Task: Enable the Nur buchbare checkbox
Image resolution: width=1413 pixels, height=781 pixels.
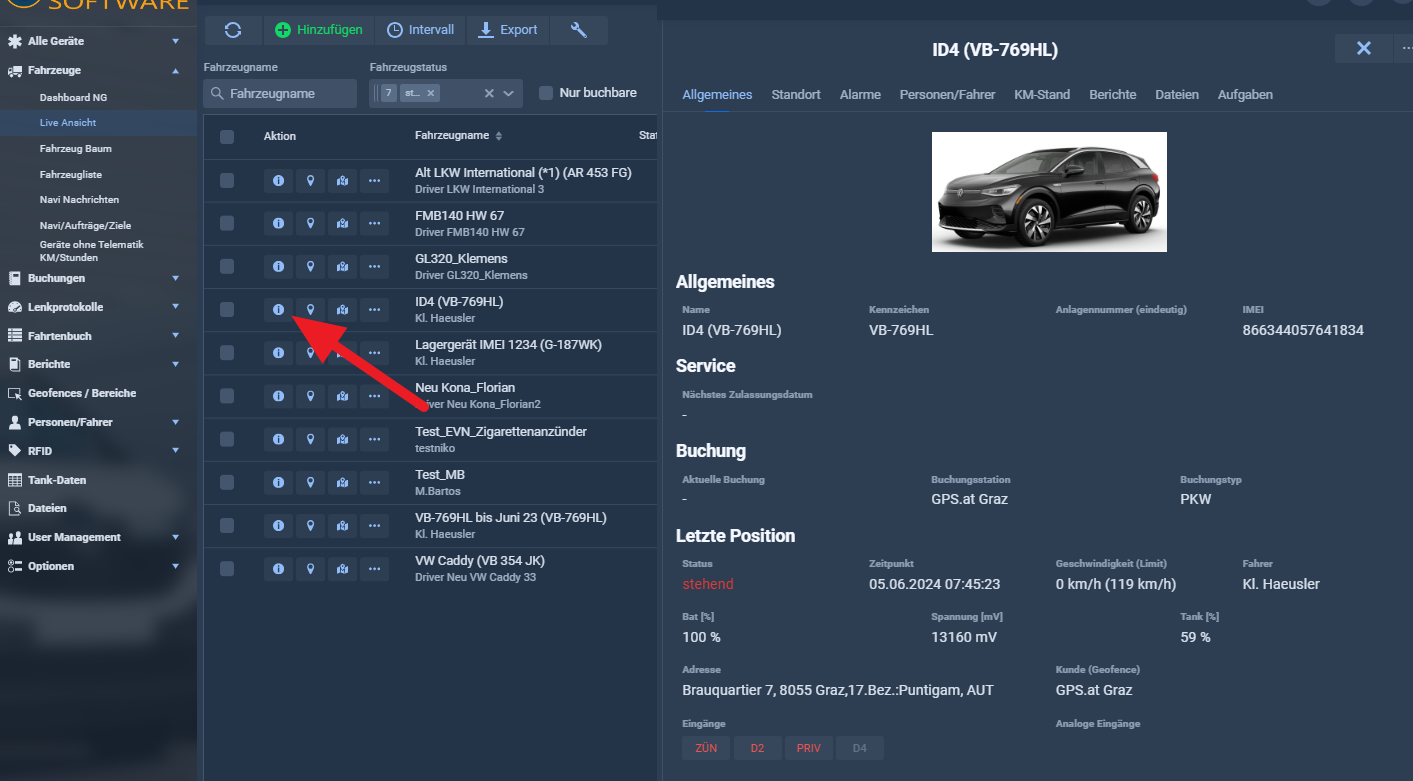Action: coord(546,93)
